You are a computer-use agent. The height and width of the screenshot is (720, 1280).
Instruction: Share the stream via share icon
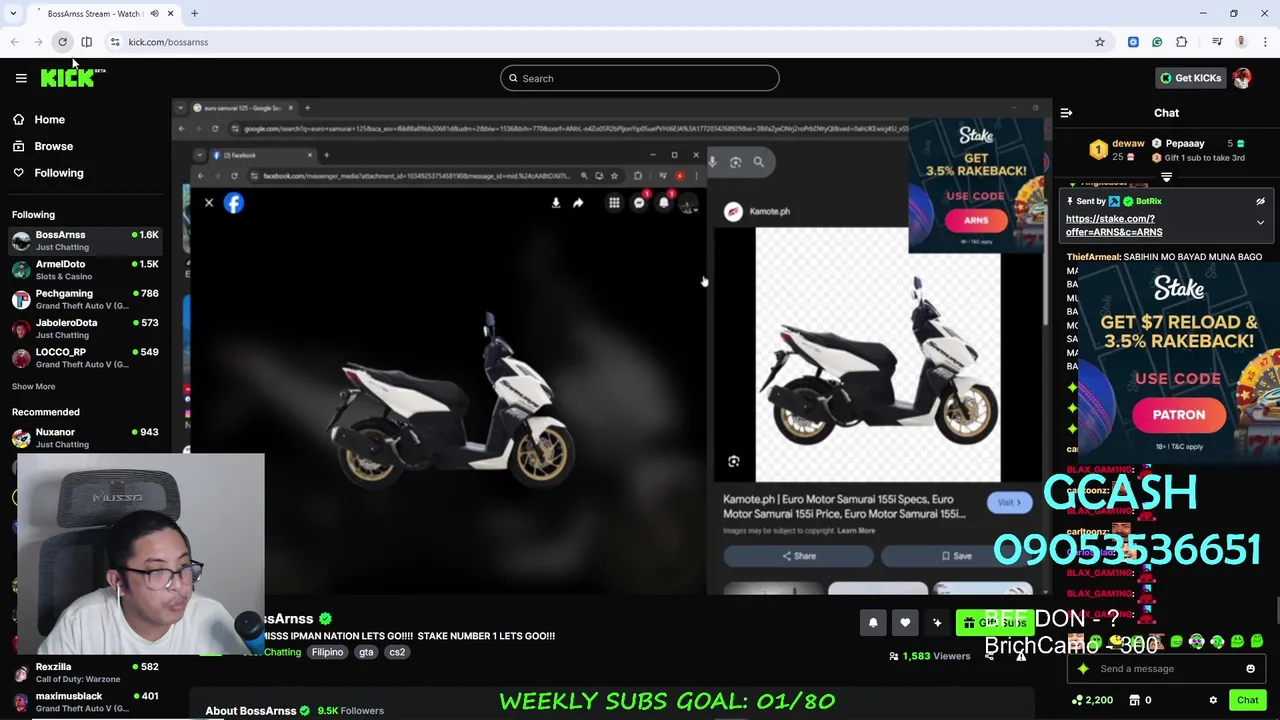(x=989, y=656)
